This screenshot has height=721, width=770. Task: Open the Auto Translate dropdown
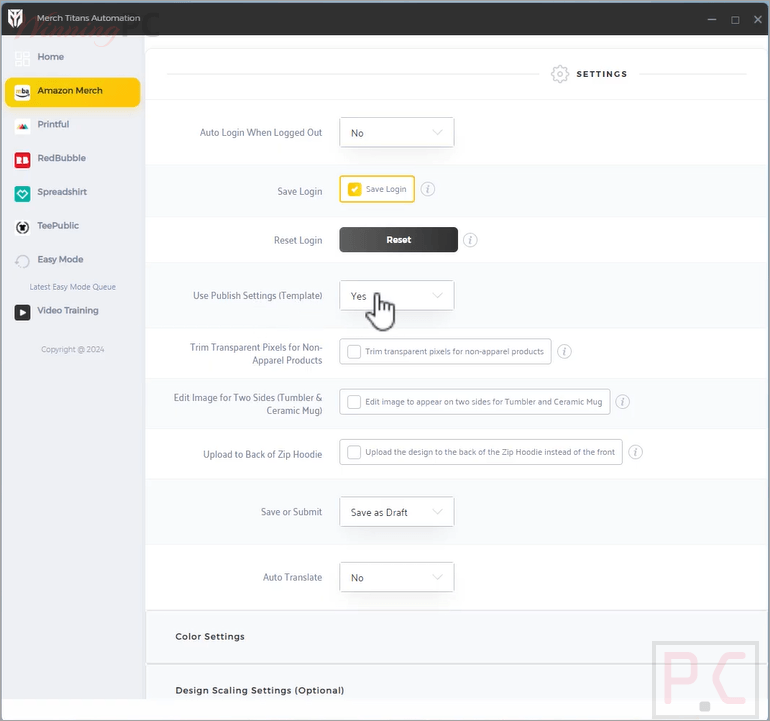397,577
